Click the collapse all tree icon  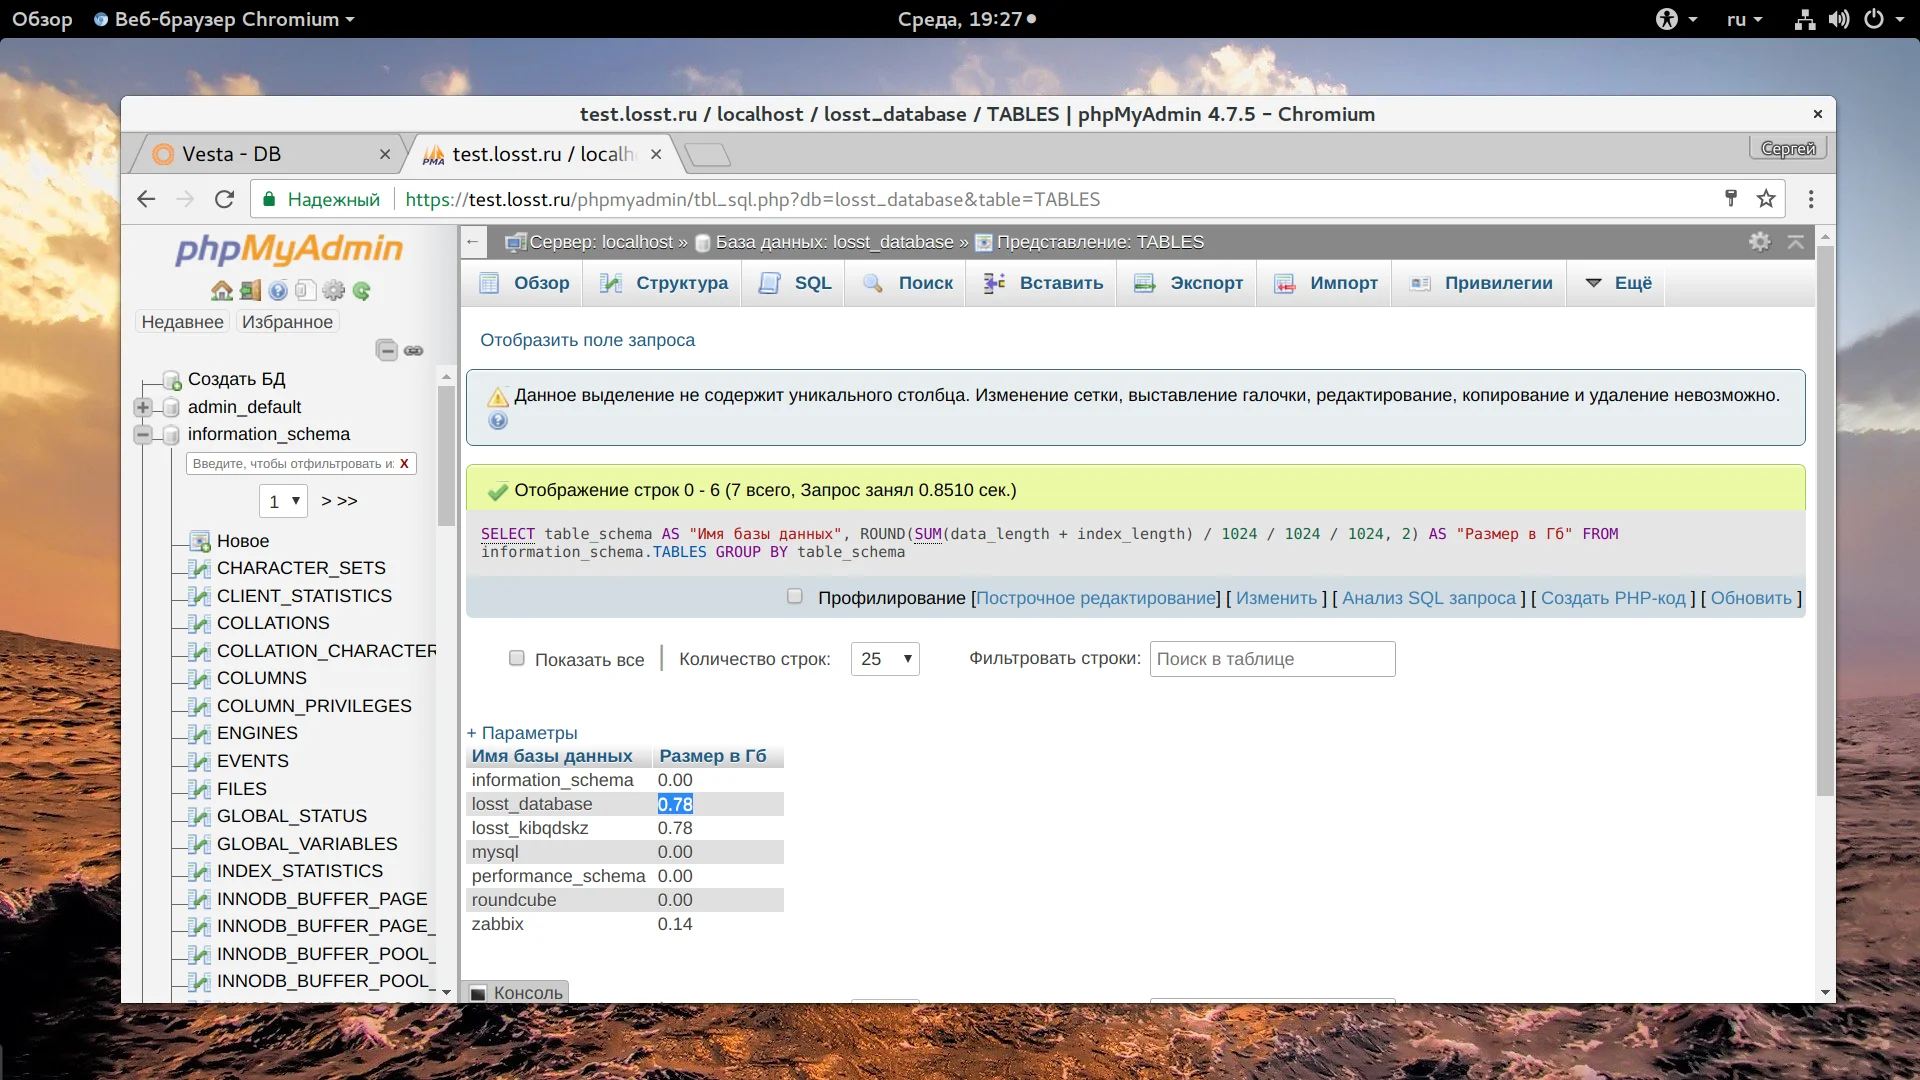tap(386, 350)
